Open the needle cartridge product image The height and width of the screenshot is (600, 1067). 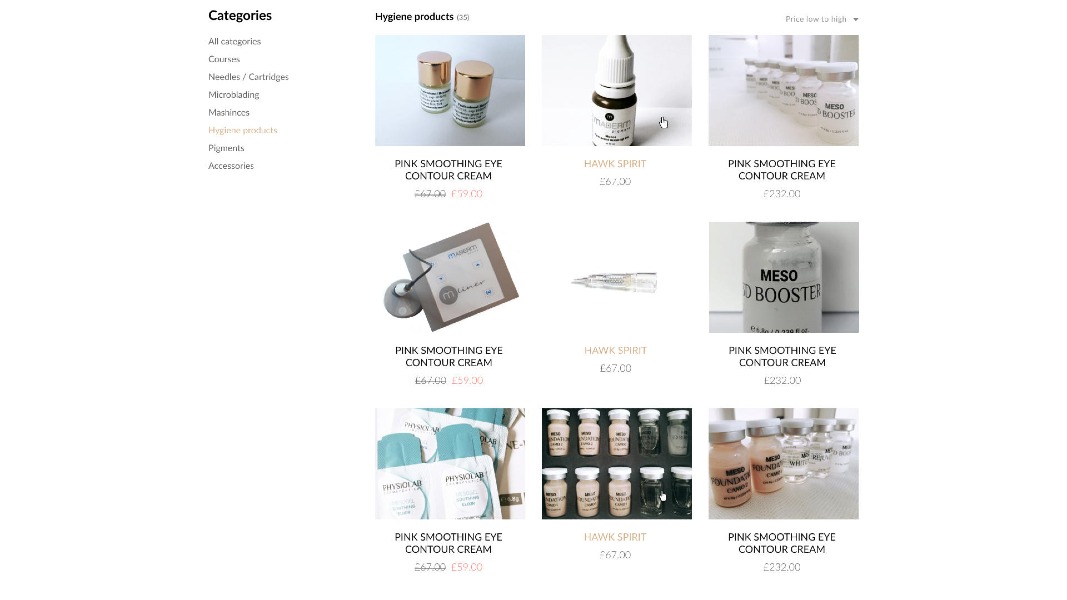[617, 278]
